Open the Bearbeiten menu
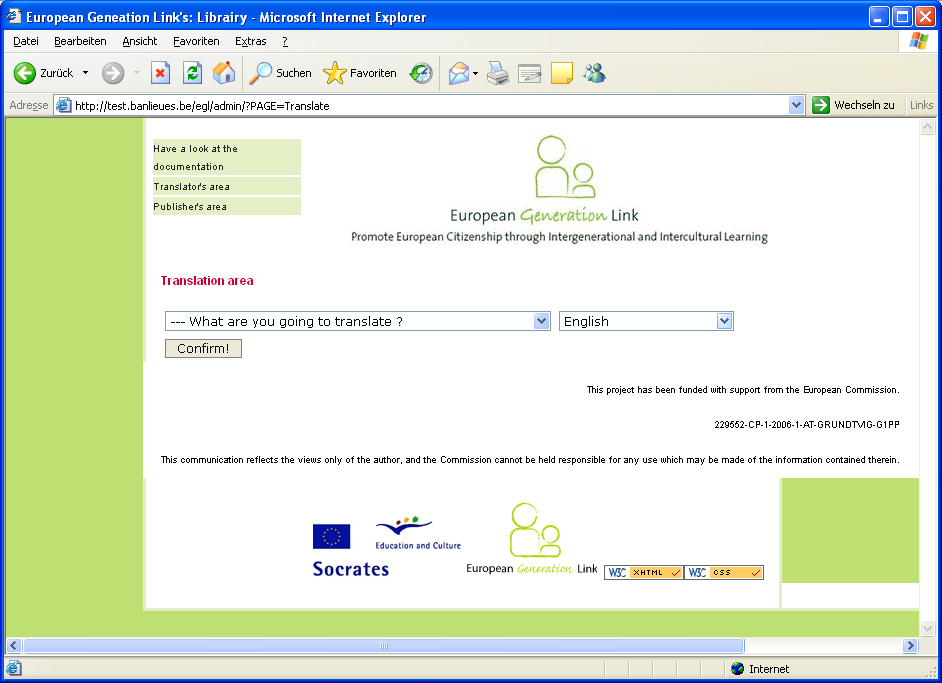This screenshot has width=942, height=683. pos(80,41)
